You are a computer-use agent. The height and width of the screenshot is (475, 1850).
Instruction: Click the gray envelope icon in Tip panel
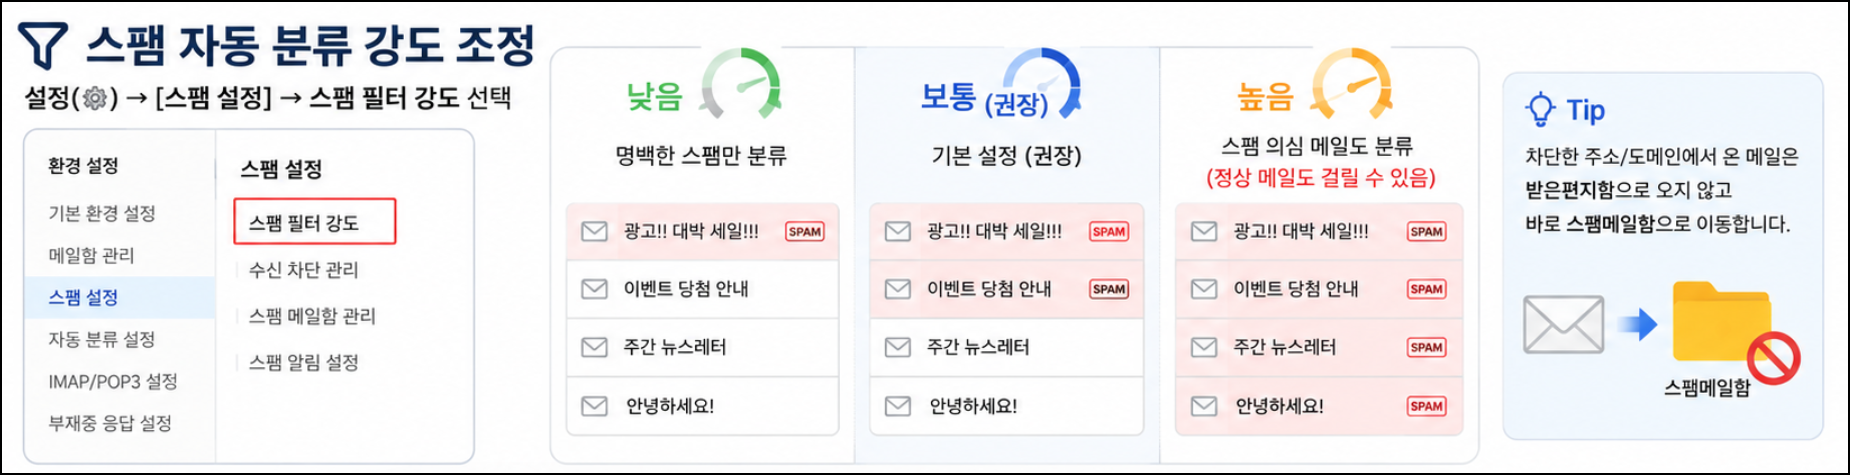(1563, 324)
